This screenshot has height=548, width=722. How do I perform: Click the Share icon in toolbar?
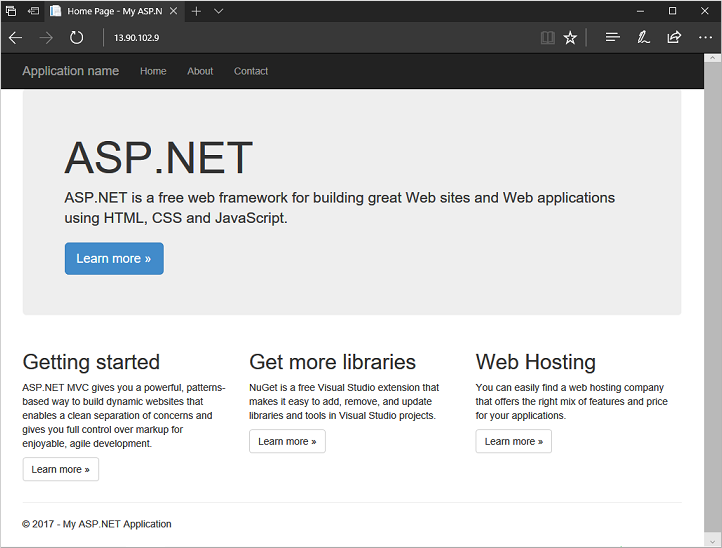pyautogui.click(x=674, y=37)
